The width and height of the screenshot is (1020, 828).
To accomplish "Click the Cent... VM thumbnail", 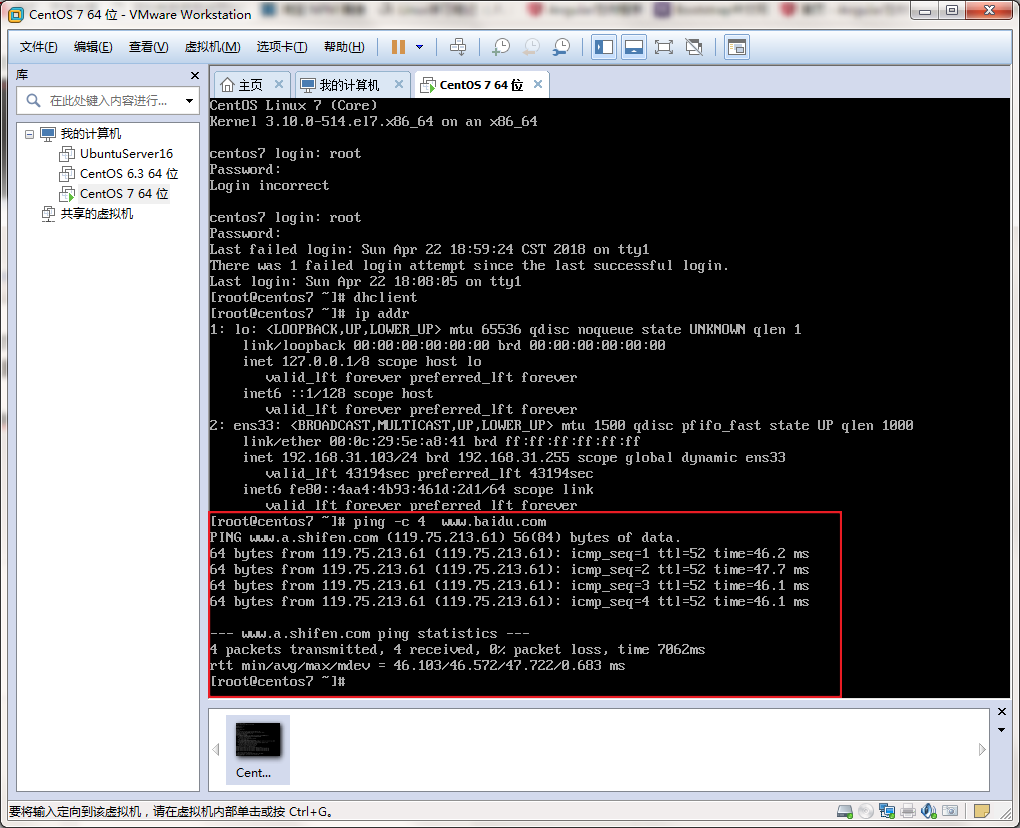I will (x=258, y=749).
